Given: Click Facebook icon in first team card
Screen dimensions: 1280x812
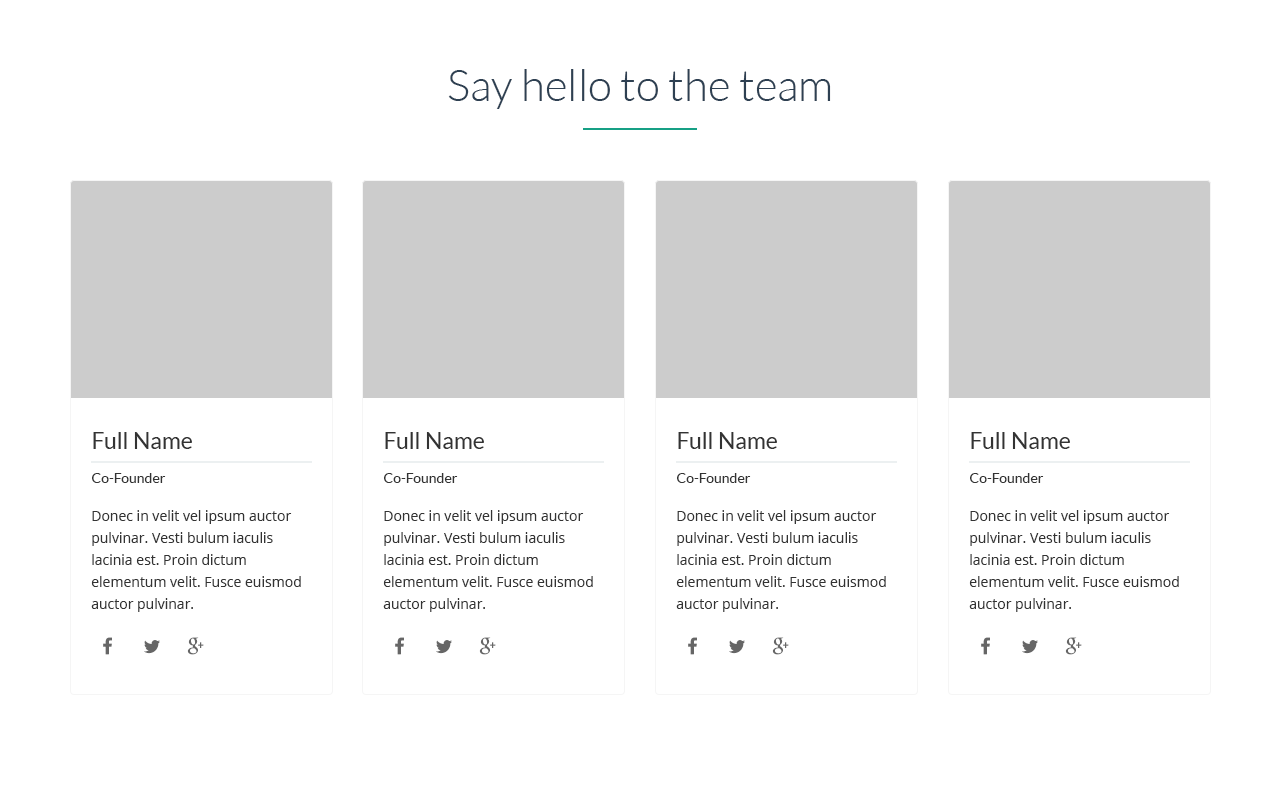Looking at the screenshot, I should (x=108, y=646).
